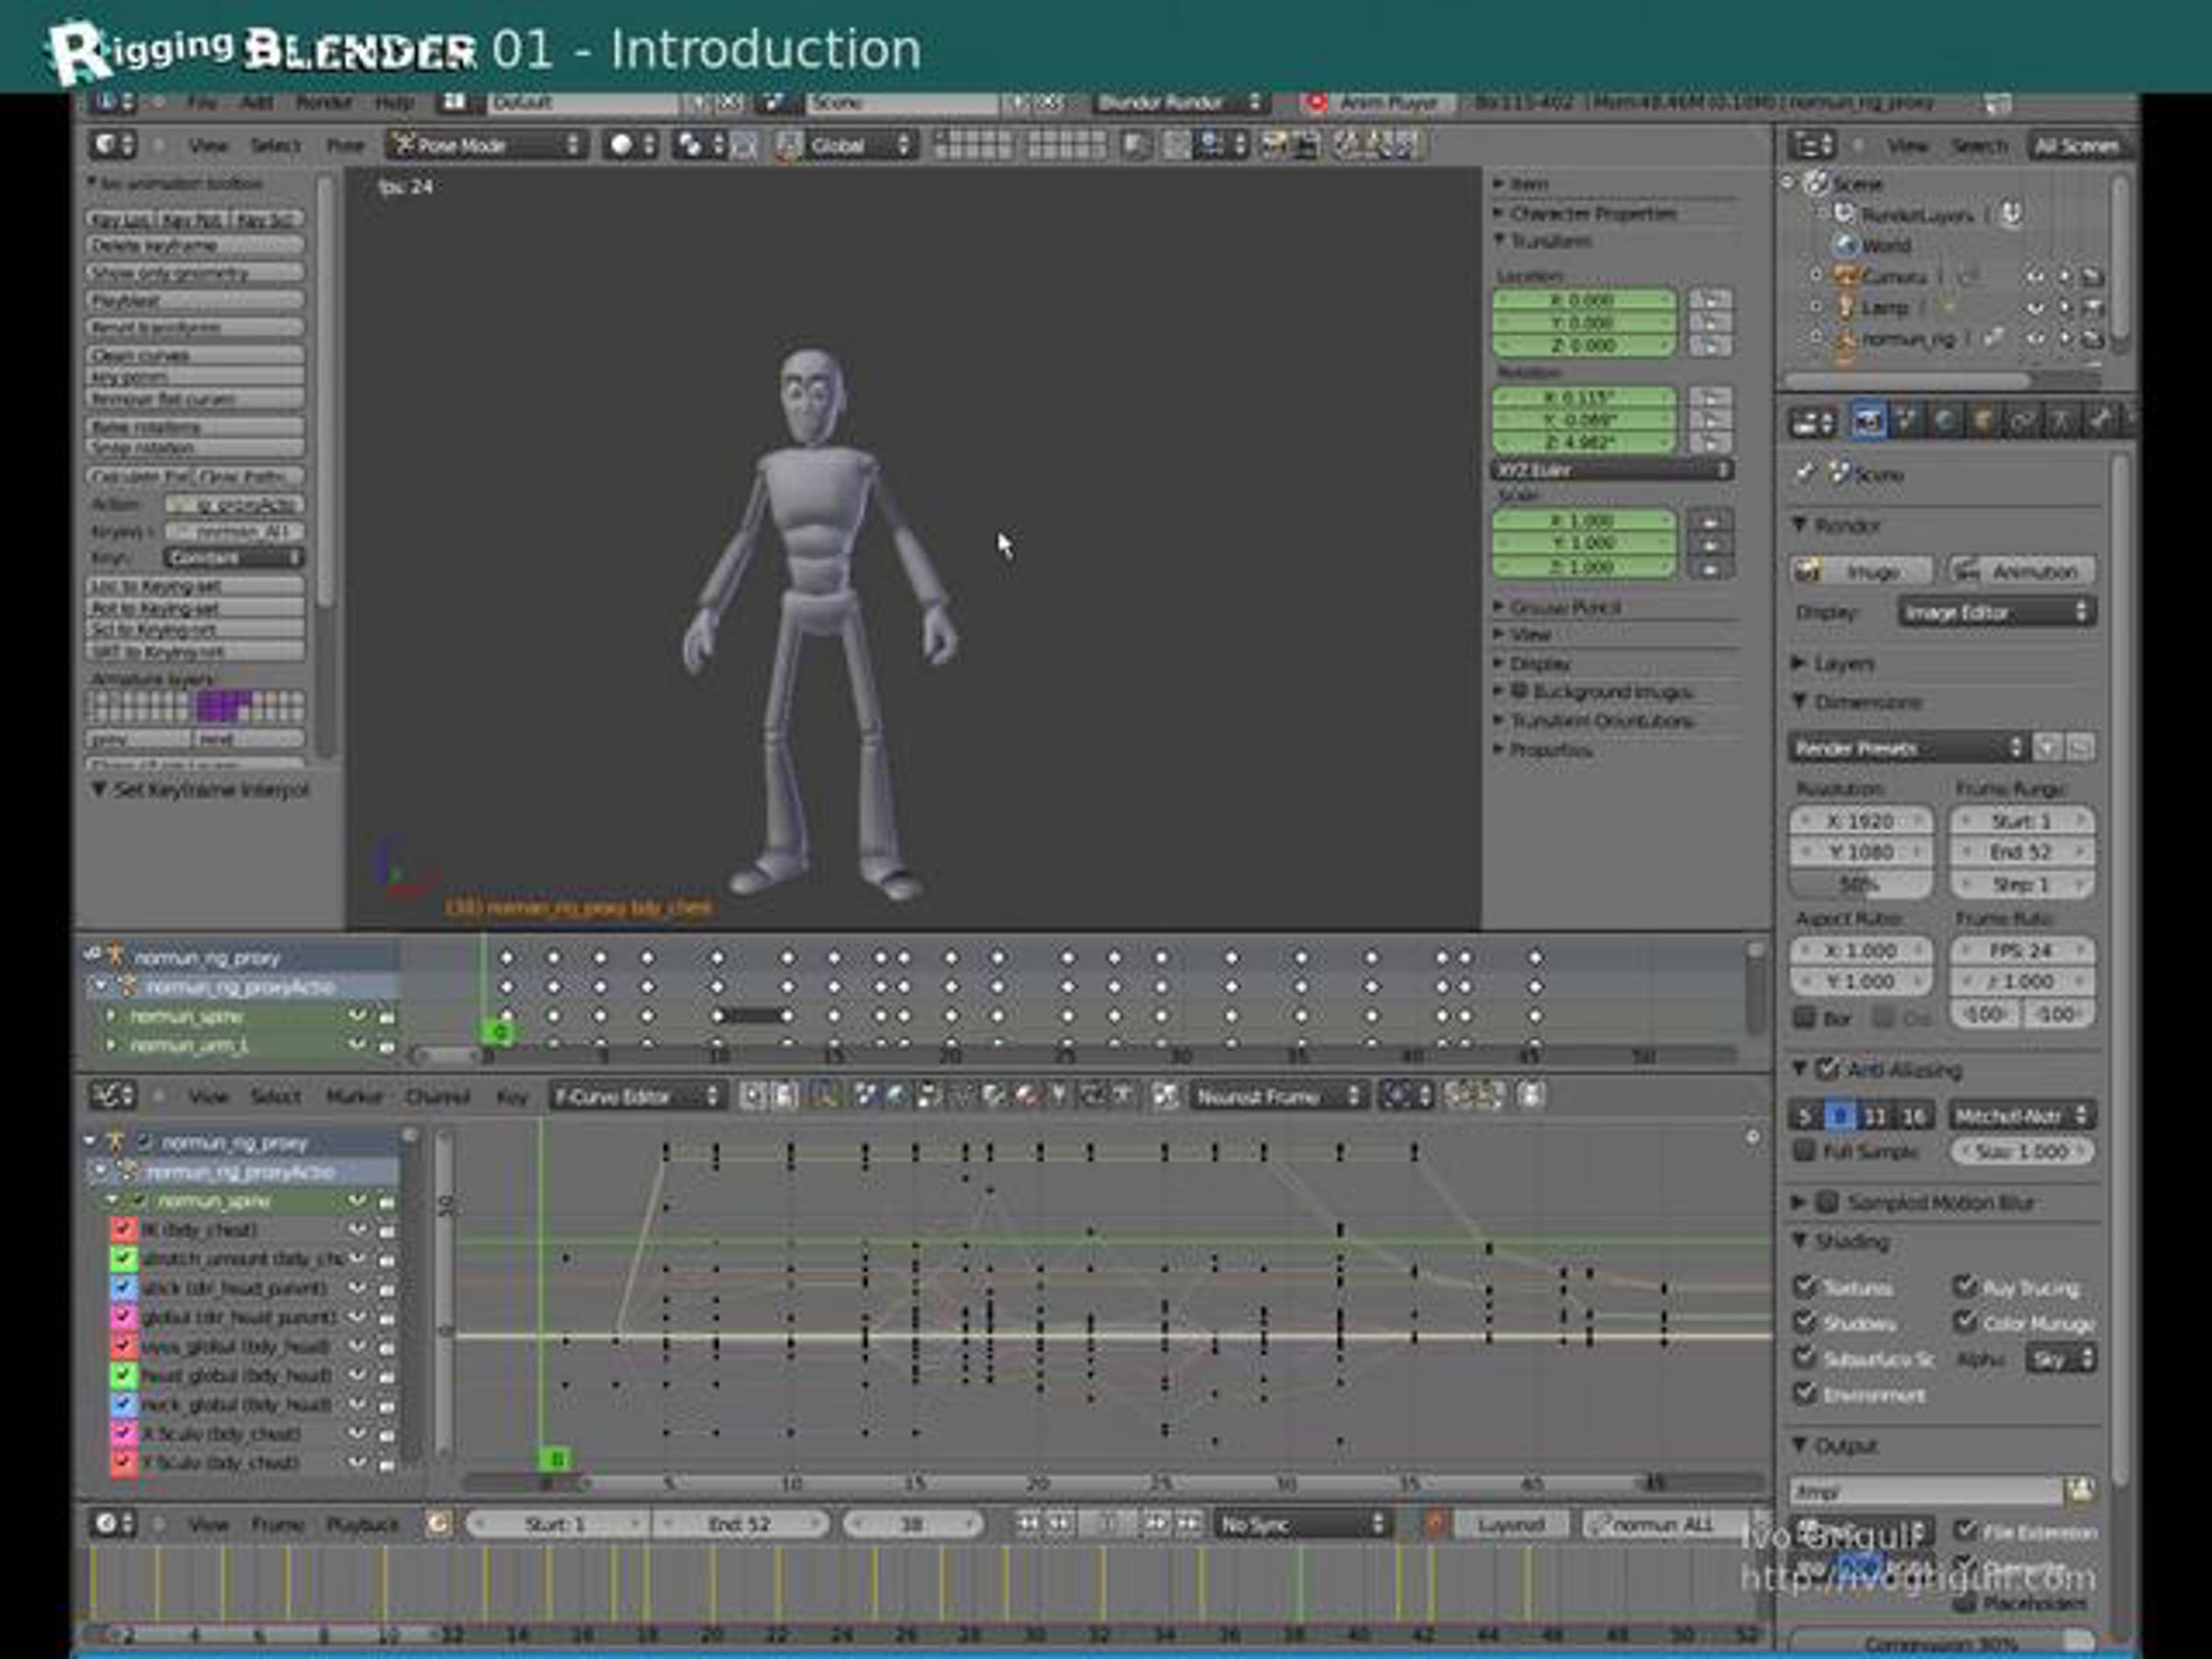Toggle the Anti-Aliasing checkbox
Image resolution: width=2212 pixels, height=1659 pixels.
[x=1826, y=1068]
